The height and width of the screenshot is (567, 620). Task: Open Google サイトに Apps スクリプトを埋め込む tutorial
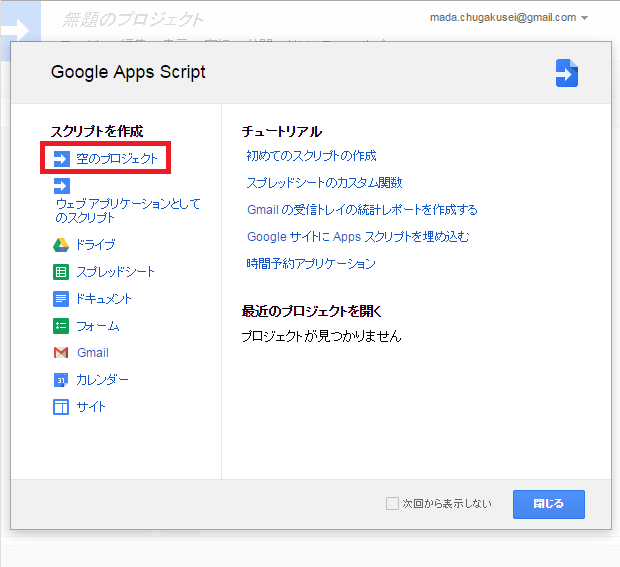point(358,236)
